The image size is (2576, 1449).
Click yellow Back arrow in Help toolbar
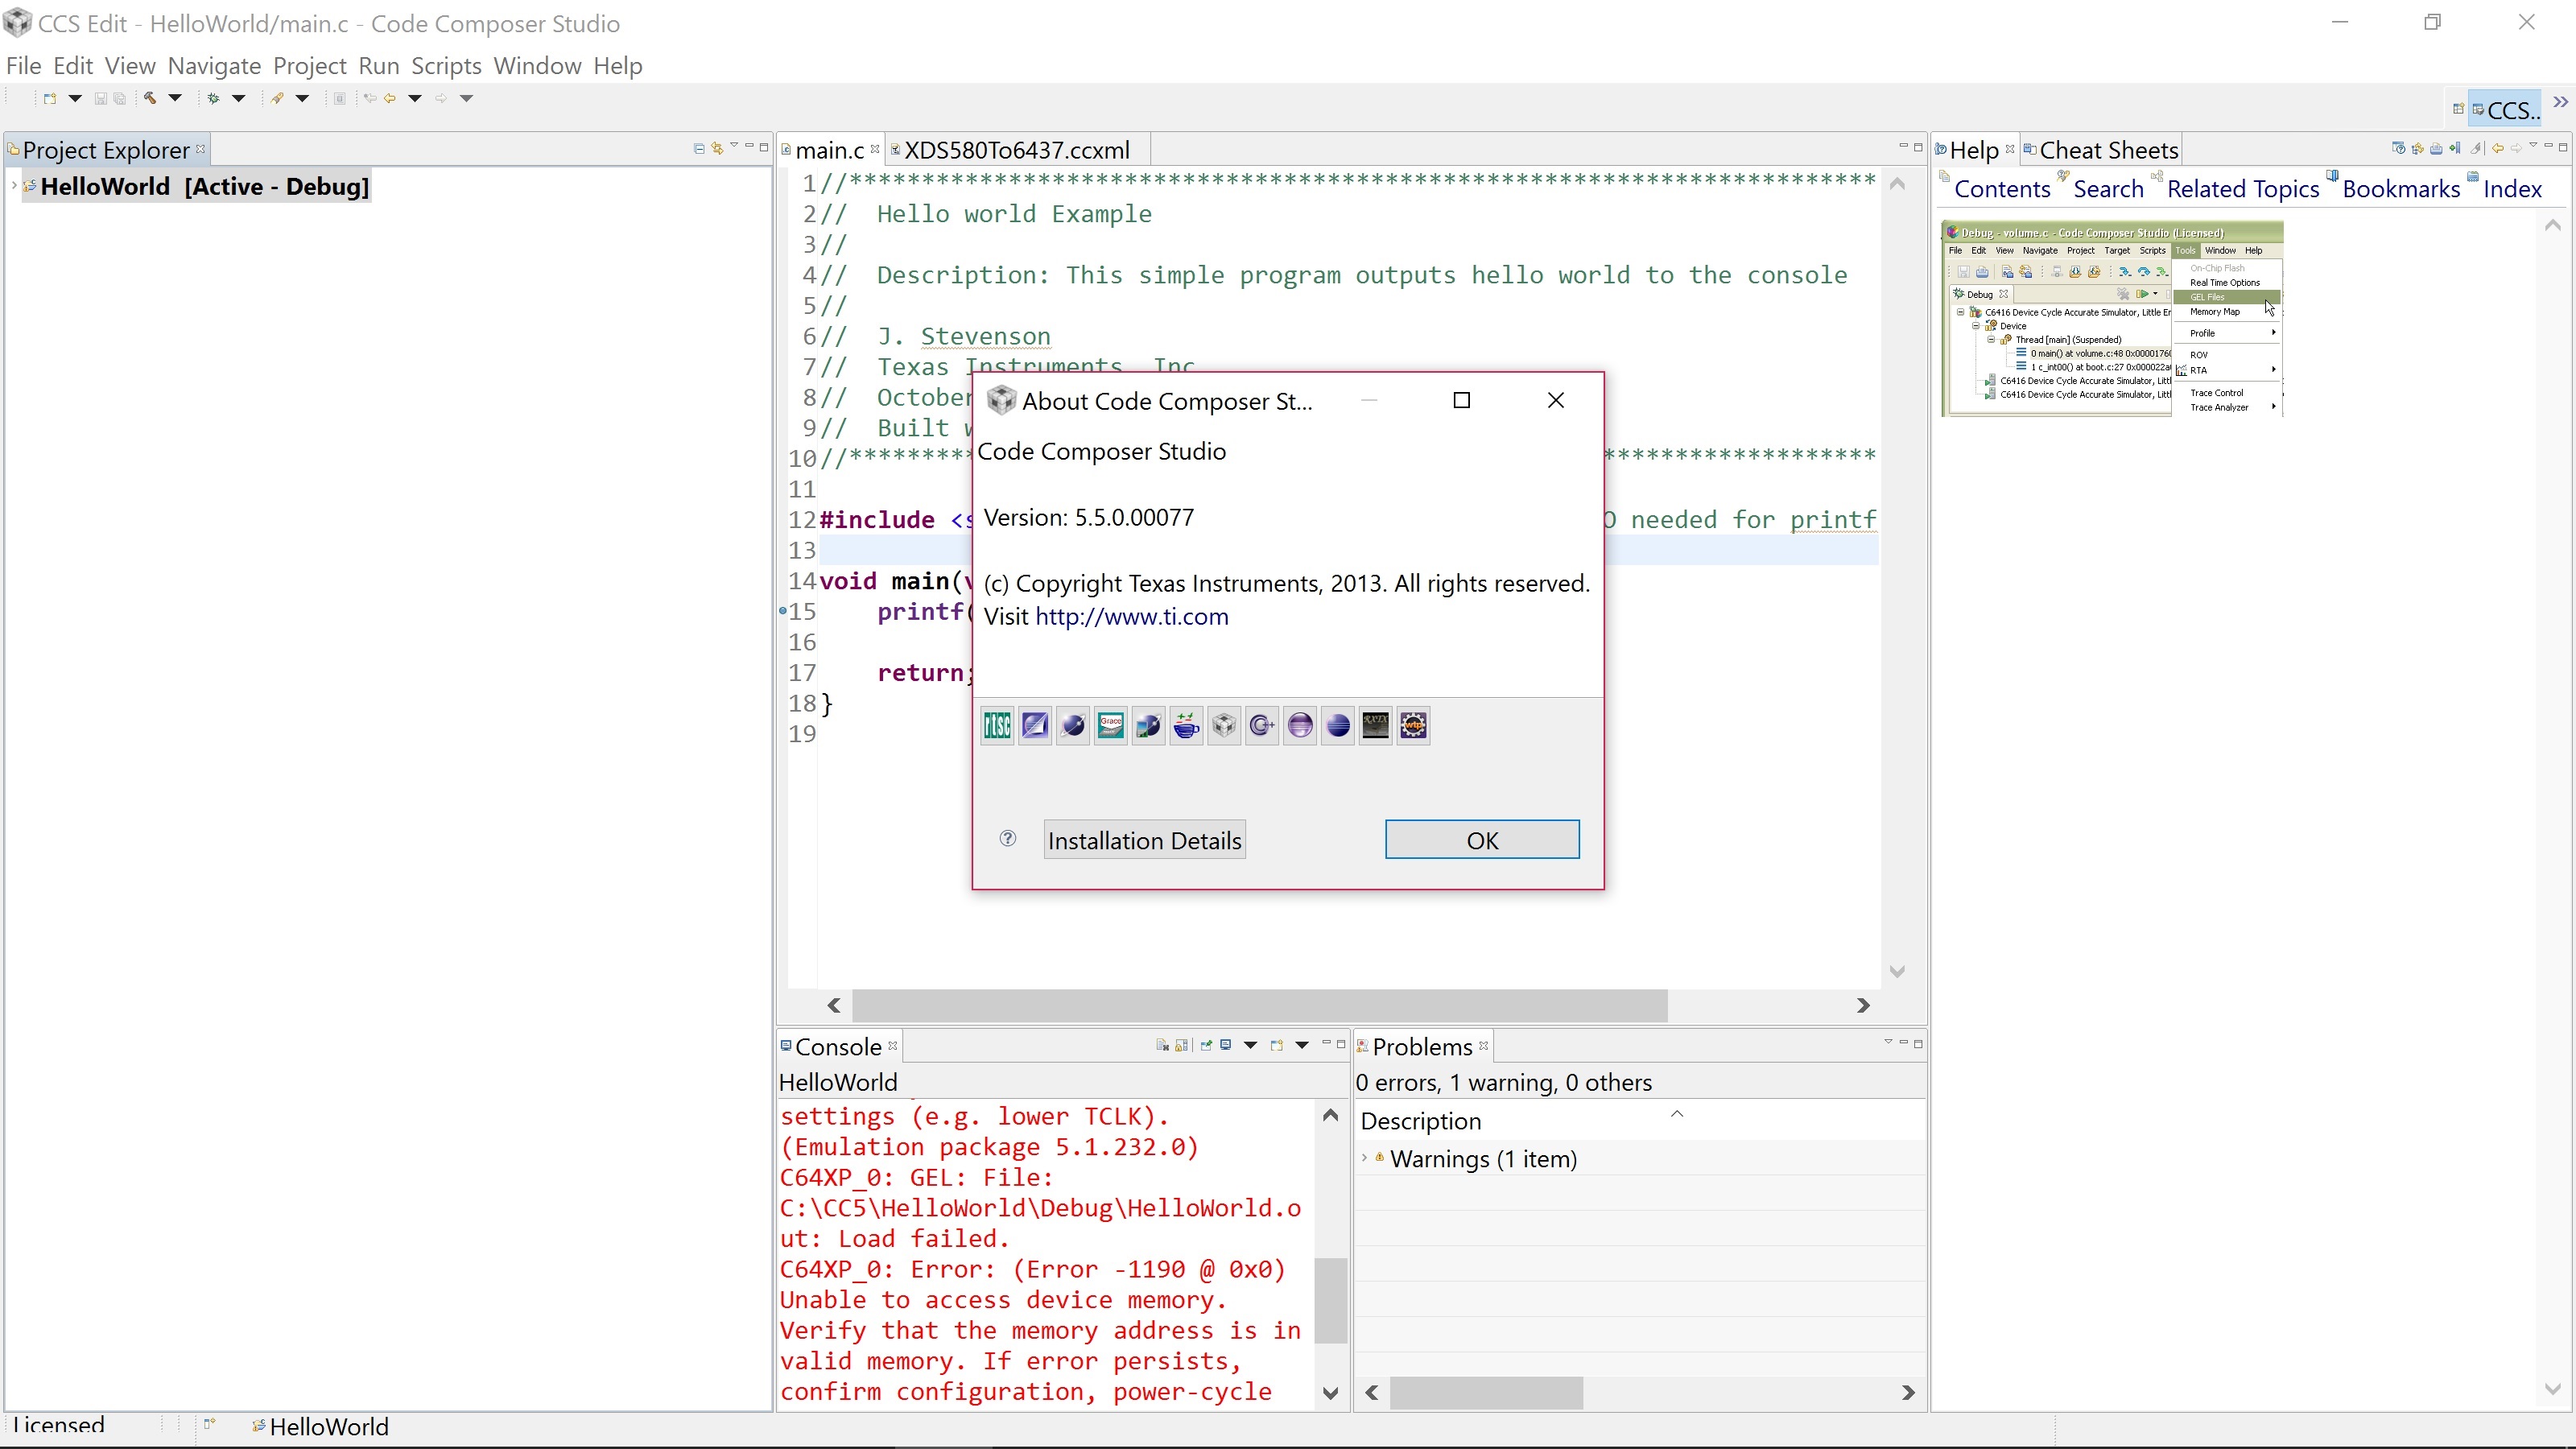tap(2498, 148)
